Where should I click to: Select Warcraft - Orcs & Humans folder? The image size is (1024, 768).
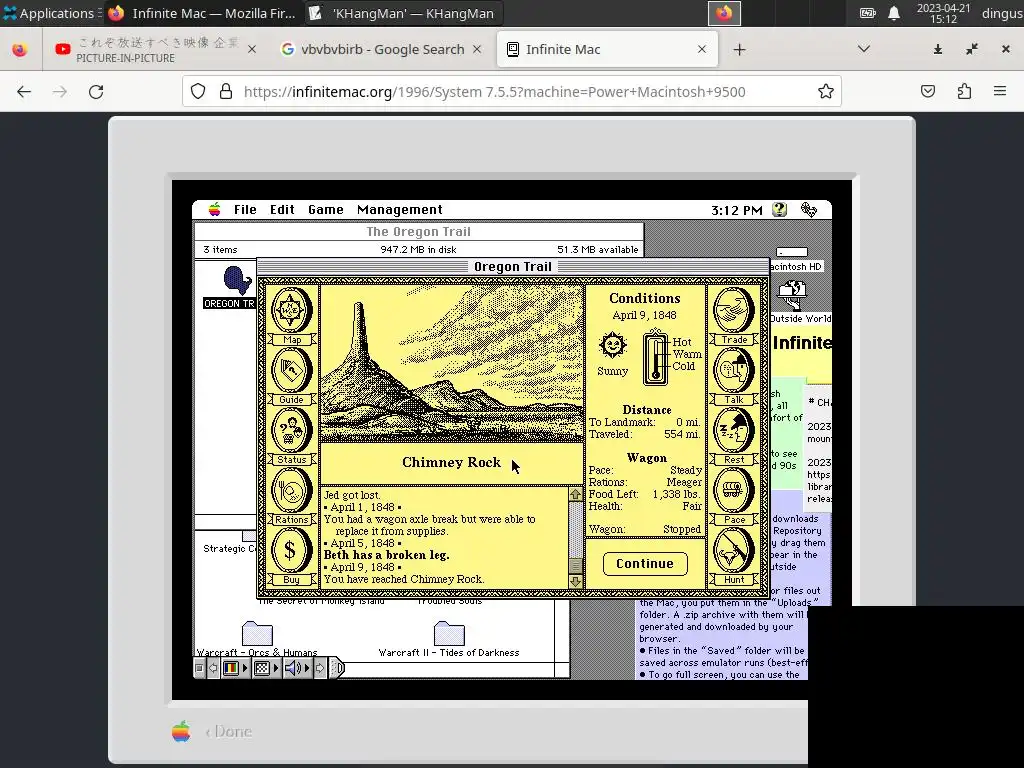click(257, 633)
